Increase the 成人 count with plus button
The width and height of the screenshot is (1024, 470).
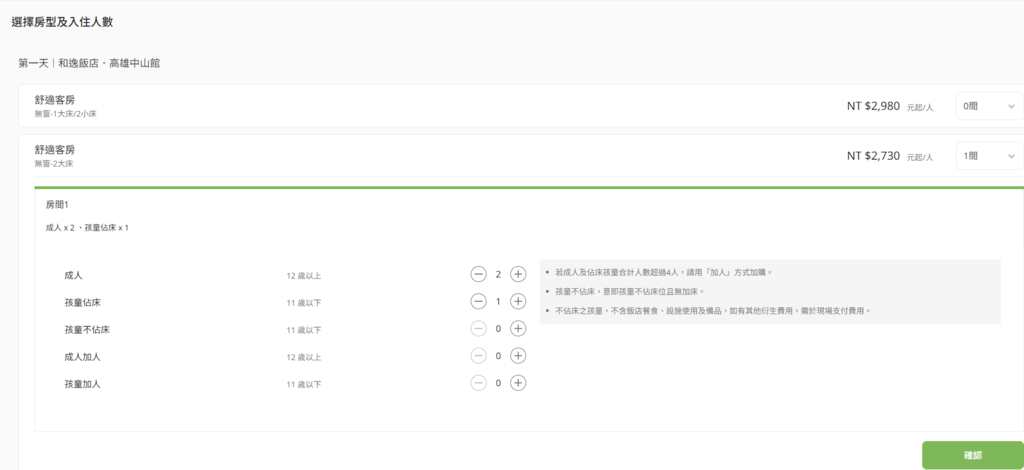pos(518,274)
